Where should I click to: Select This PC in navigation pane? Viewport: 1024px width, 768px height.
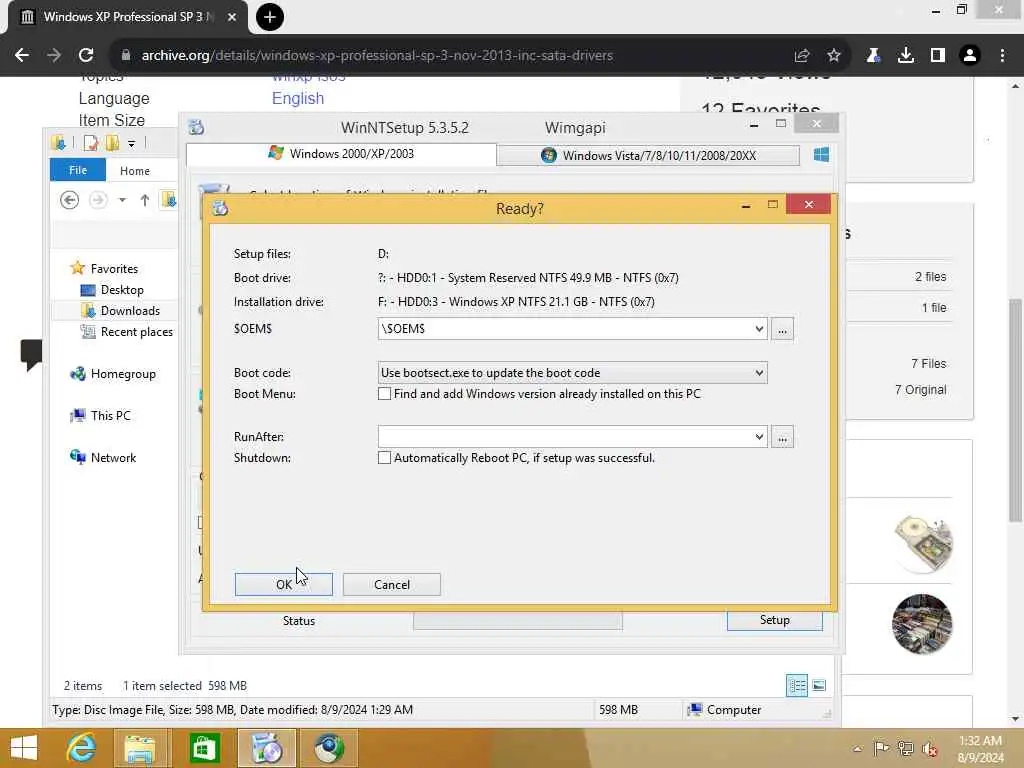[x=110, y=415]
